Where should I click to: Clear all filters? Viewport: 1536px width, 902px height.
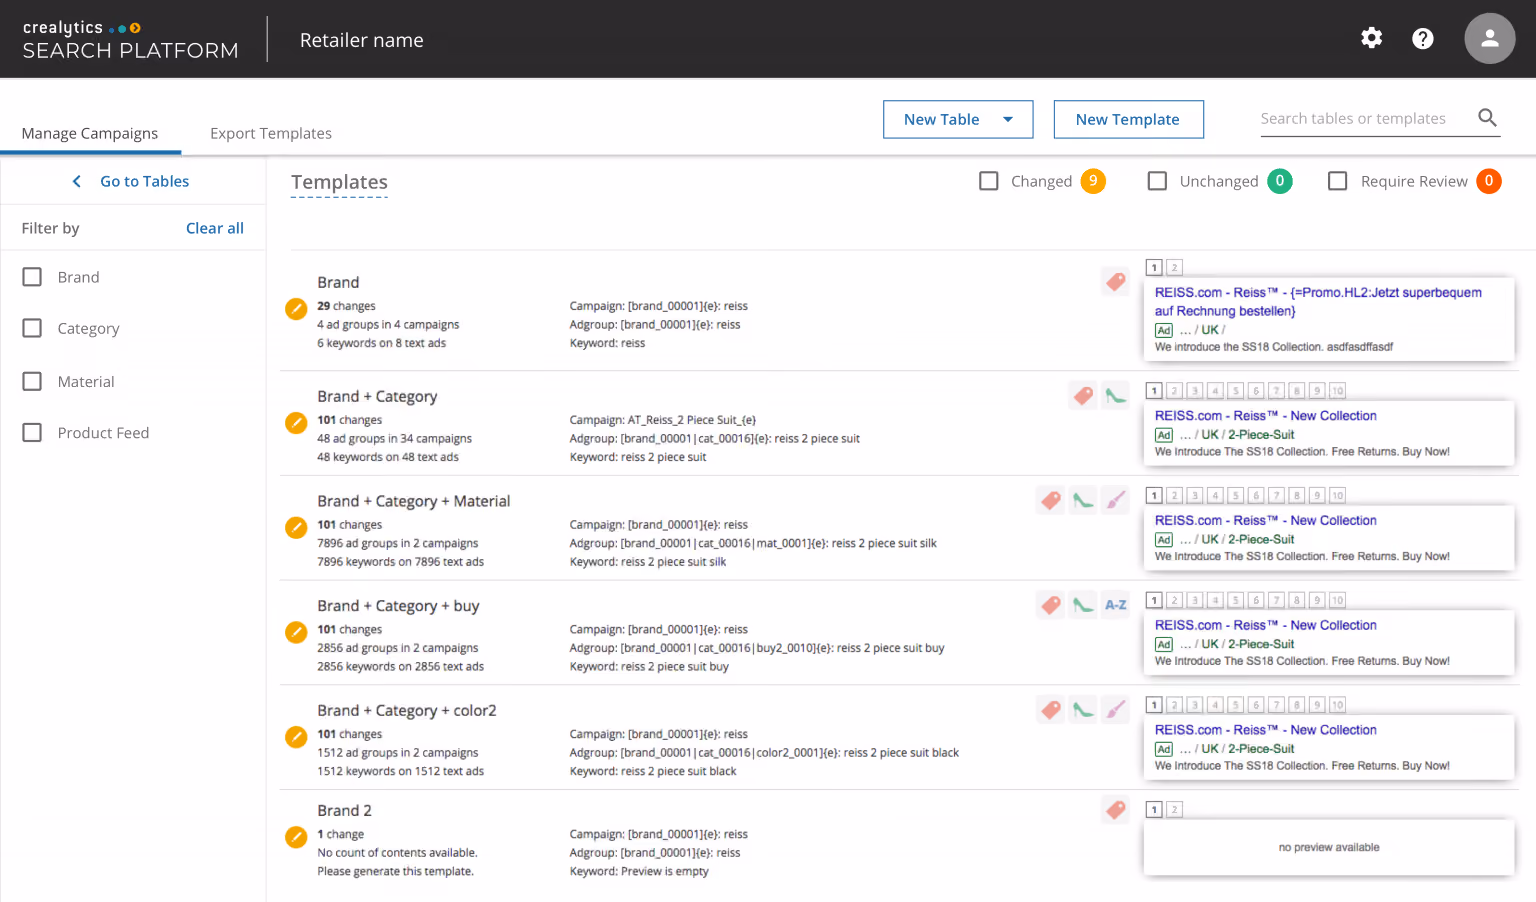(x=215, y=228)
